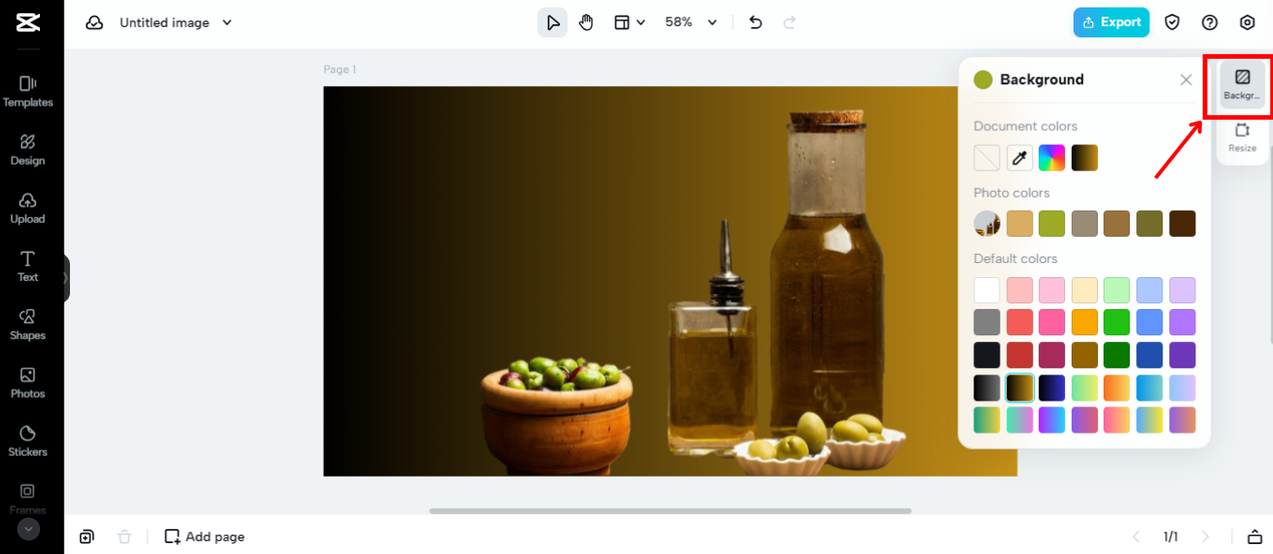Select the no-color transparent swatch

(x=987, y=158)
